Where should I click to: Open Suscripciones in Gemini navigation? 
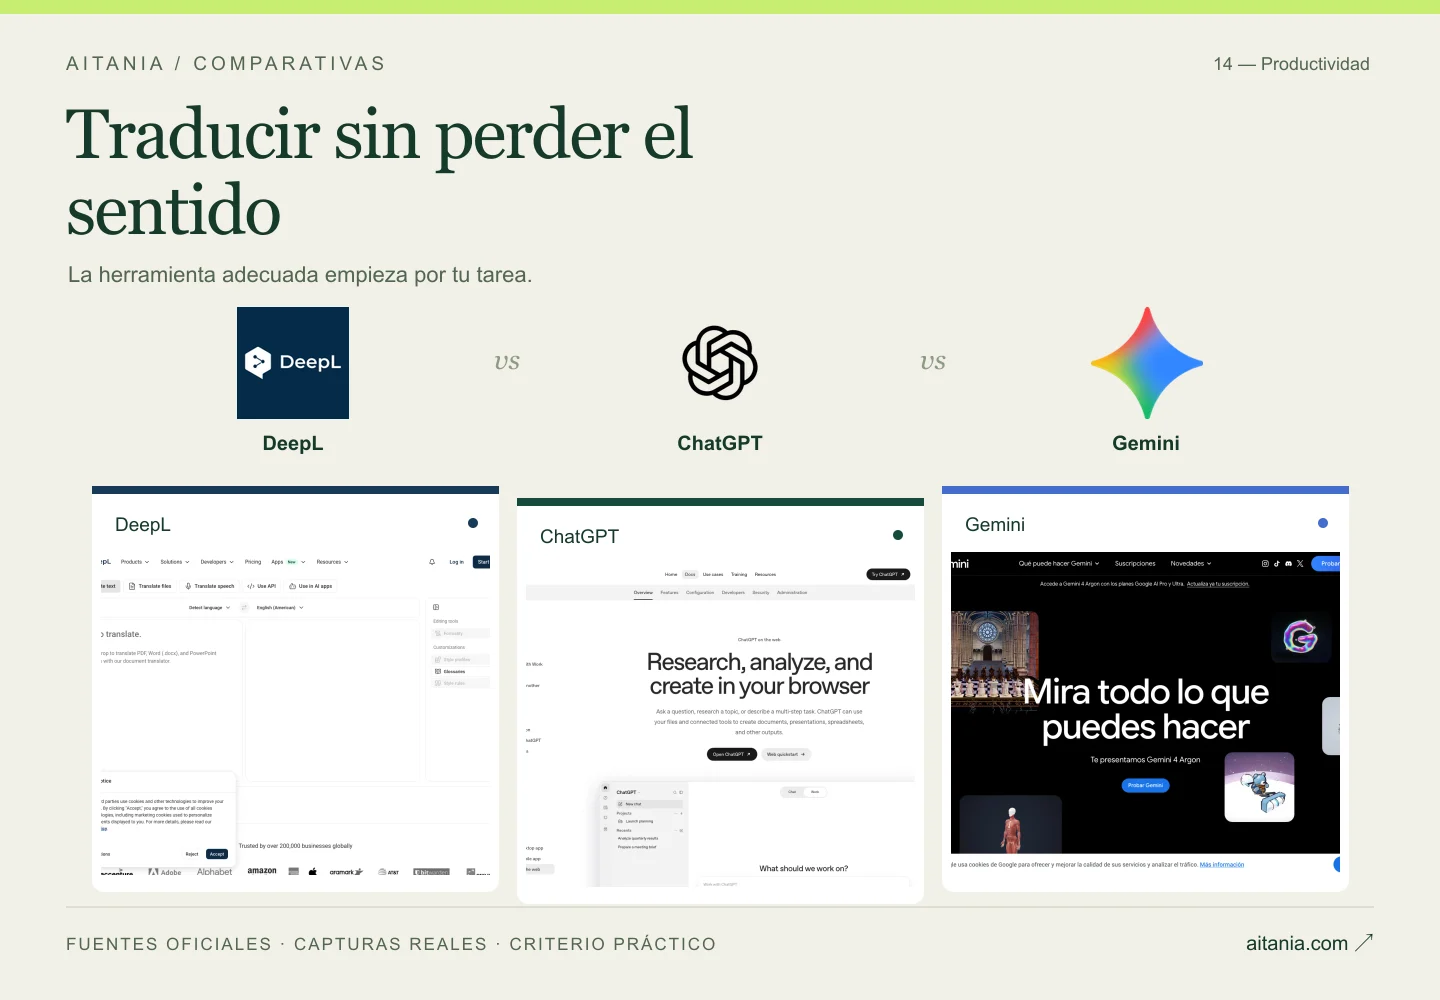point(1135,564)
